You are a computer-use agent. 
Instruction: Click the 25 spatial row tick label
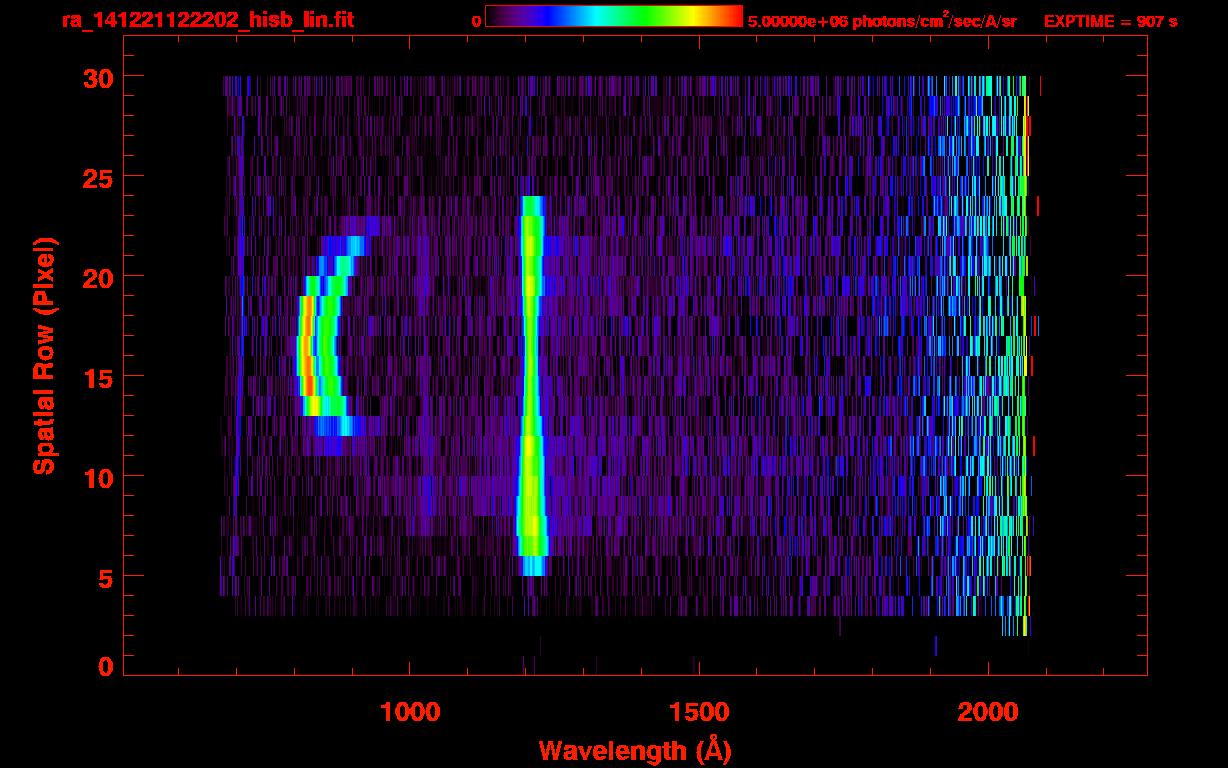point(97,177)
